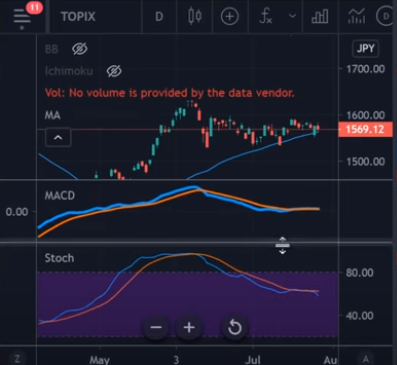Click the Vol no volume warning text
Screen dimensions: 397x365
(169, 93)
